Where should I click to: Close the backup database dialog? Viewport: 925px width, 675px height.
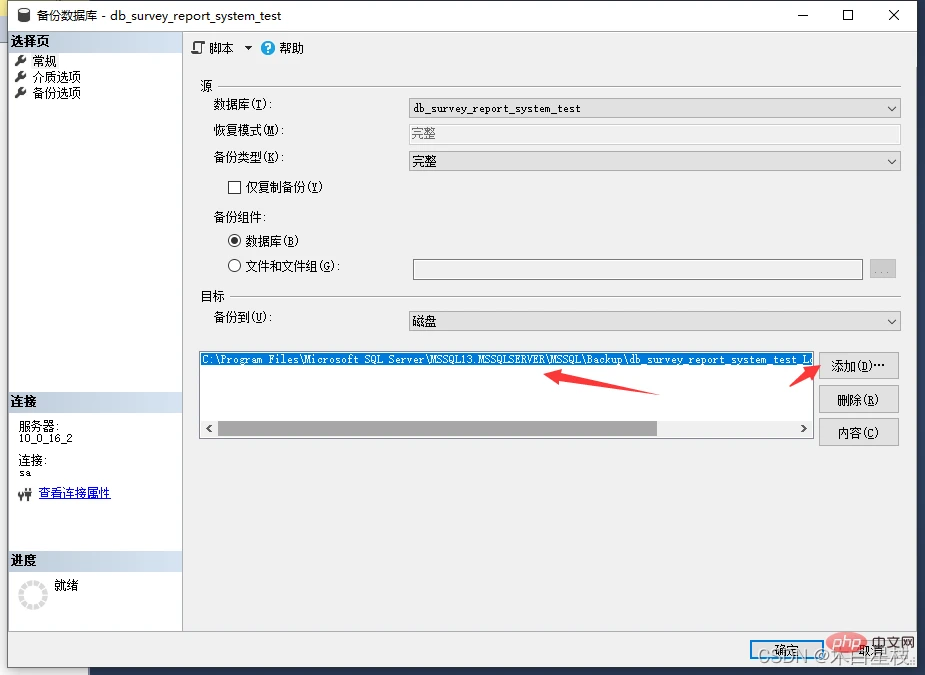coord(894,15)
